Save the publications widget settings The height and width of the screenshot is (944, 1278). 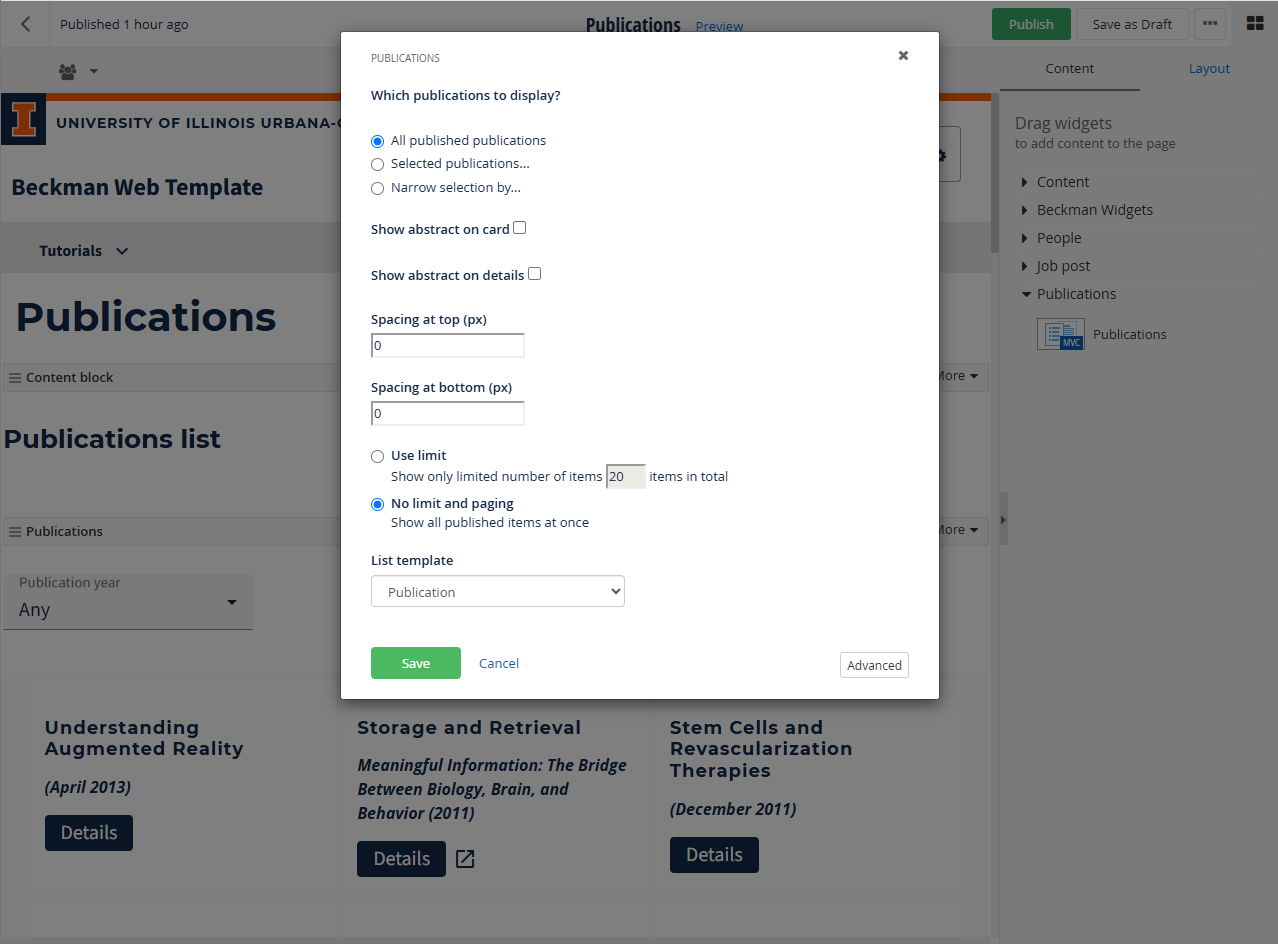[x=415, y=663]
